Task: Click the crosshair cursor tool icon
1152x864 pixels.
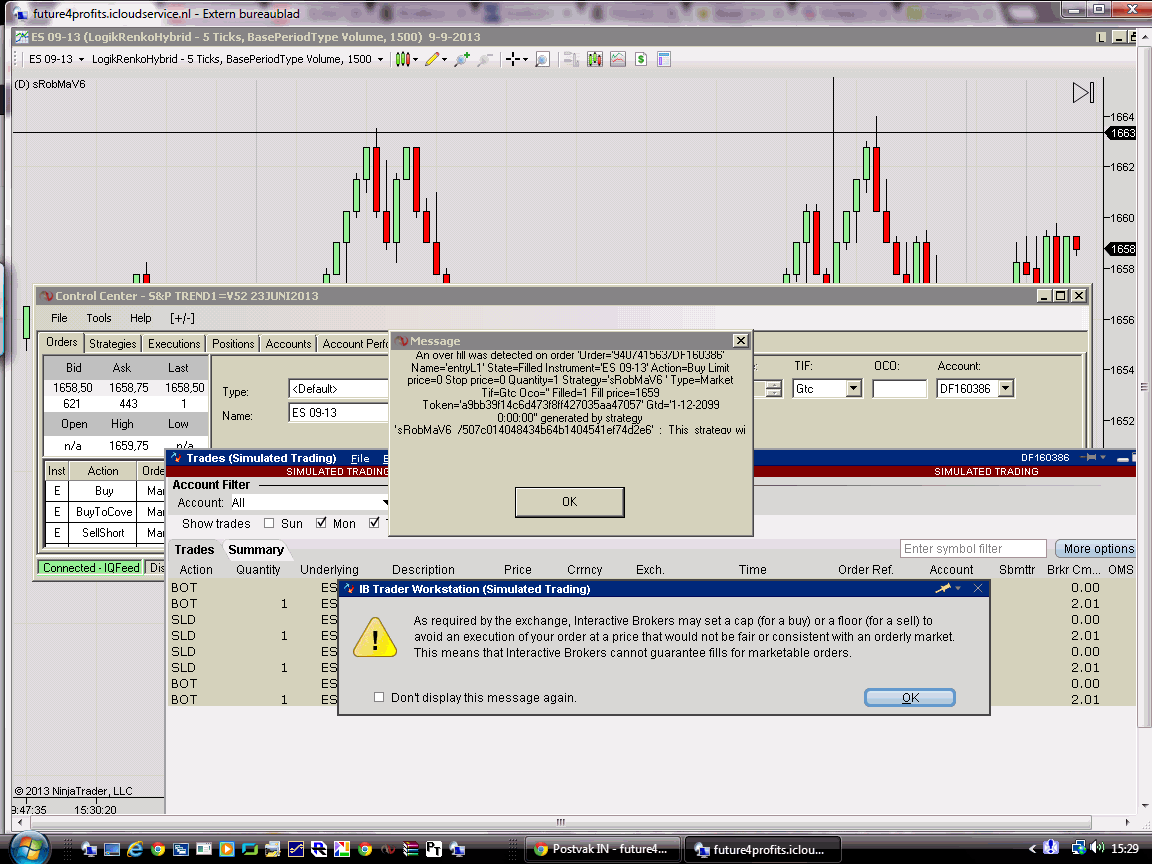Action: point(513,59)
